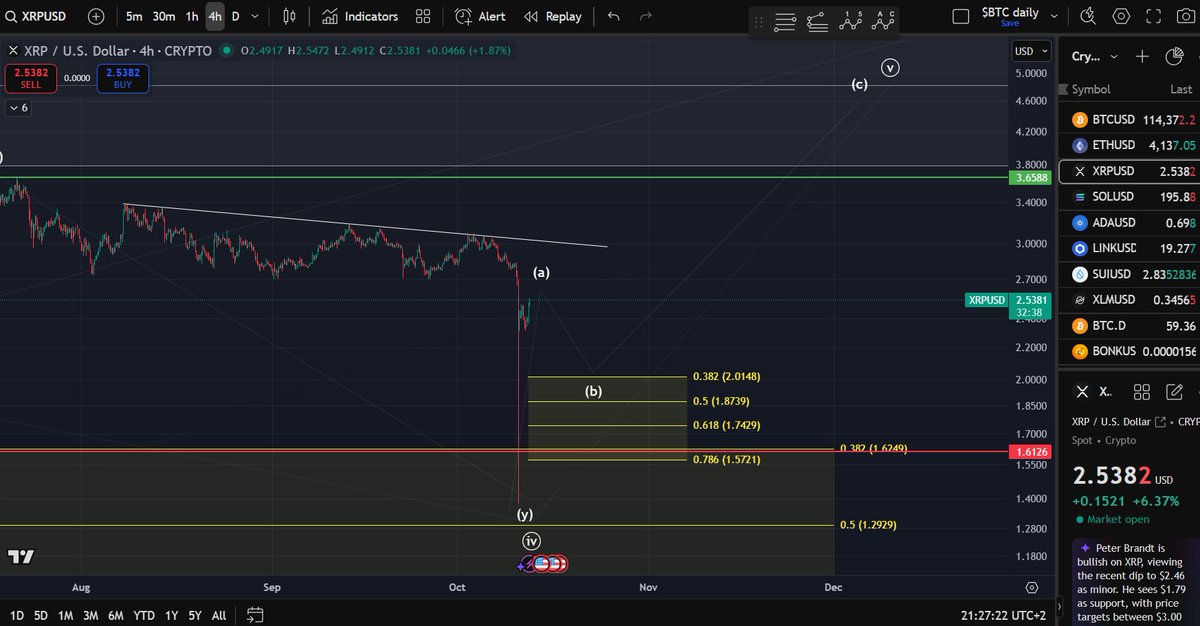The image size is (1200, 626).
Task: Open chart settings hexagon icon
Action: click(1121, 16)
